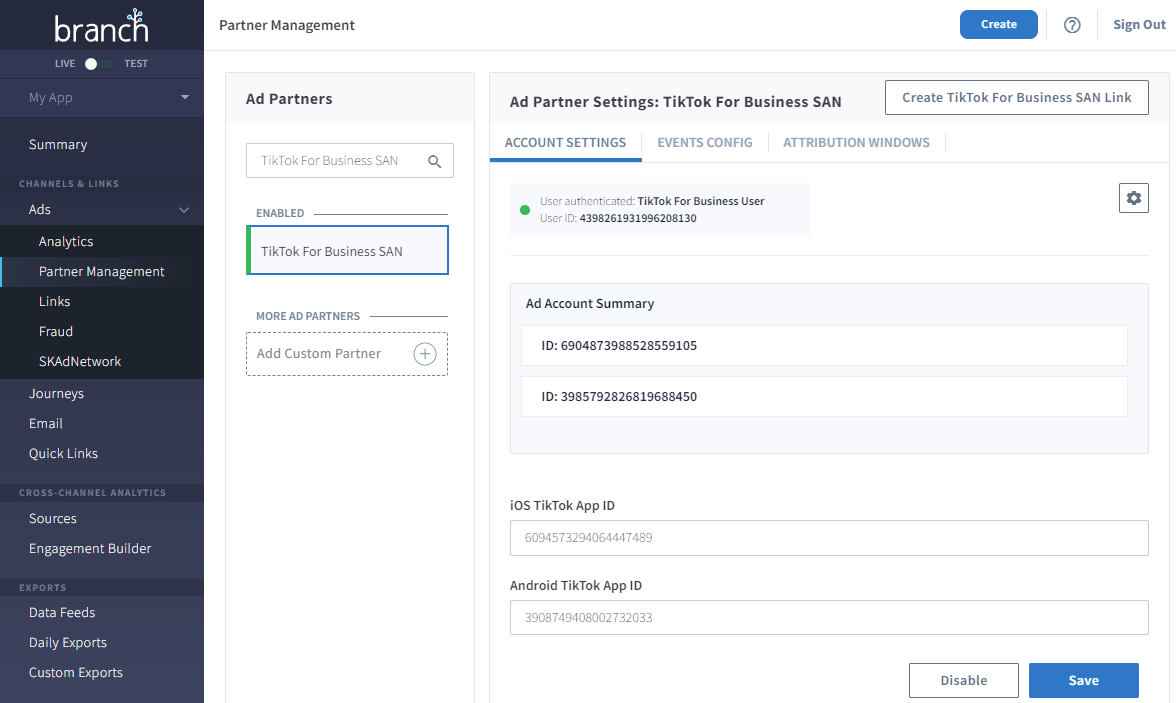The height and width of the screenshot is (703, 1176).
Task: Click the Branch logo
Action: click(101, 26)
